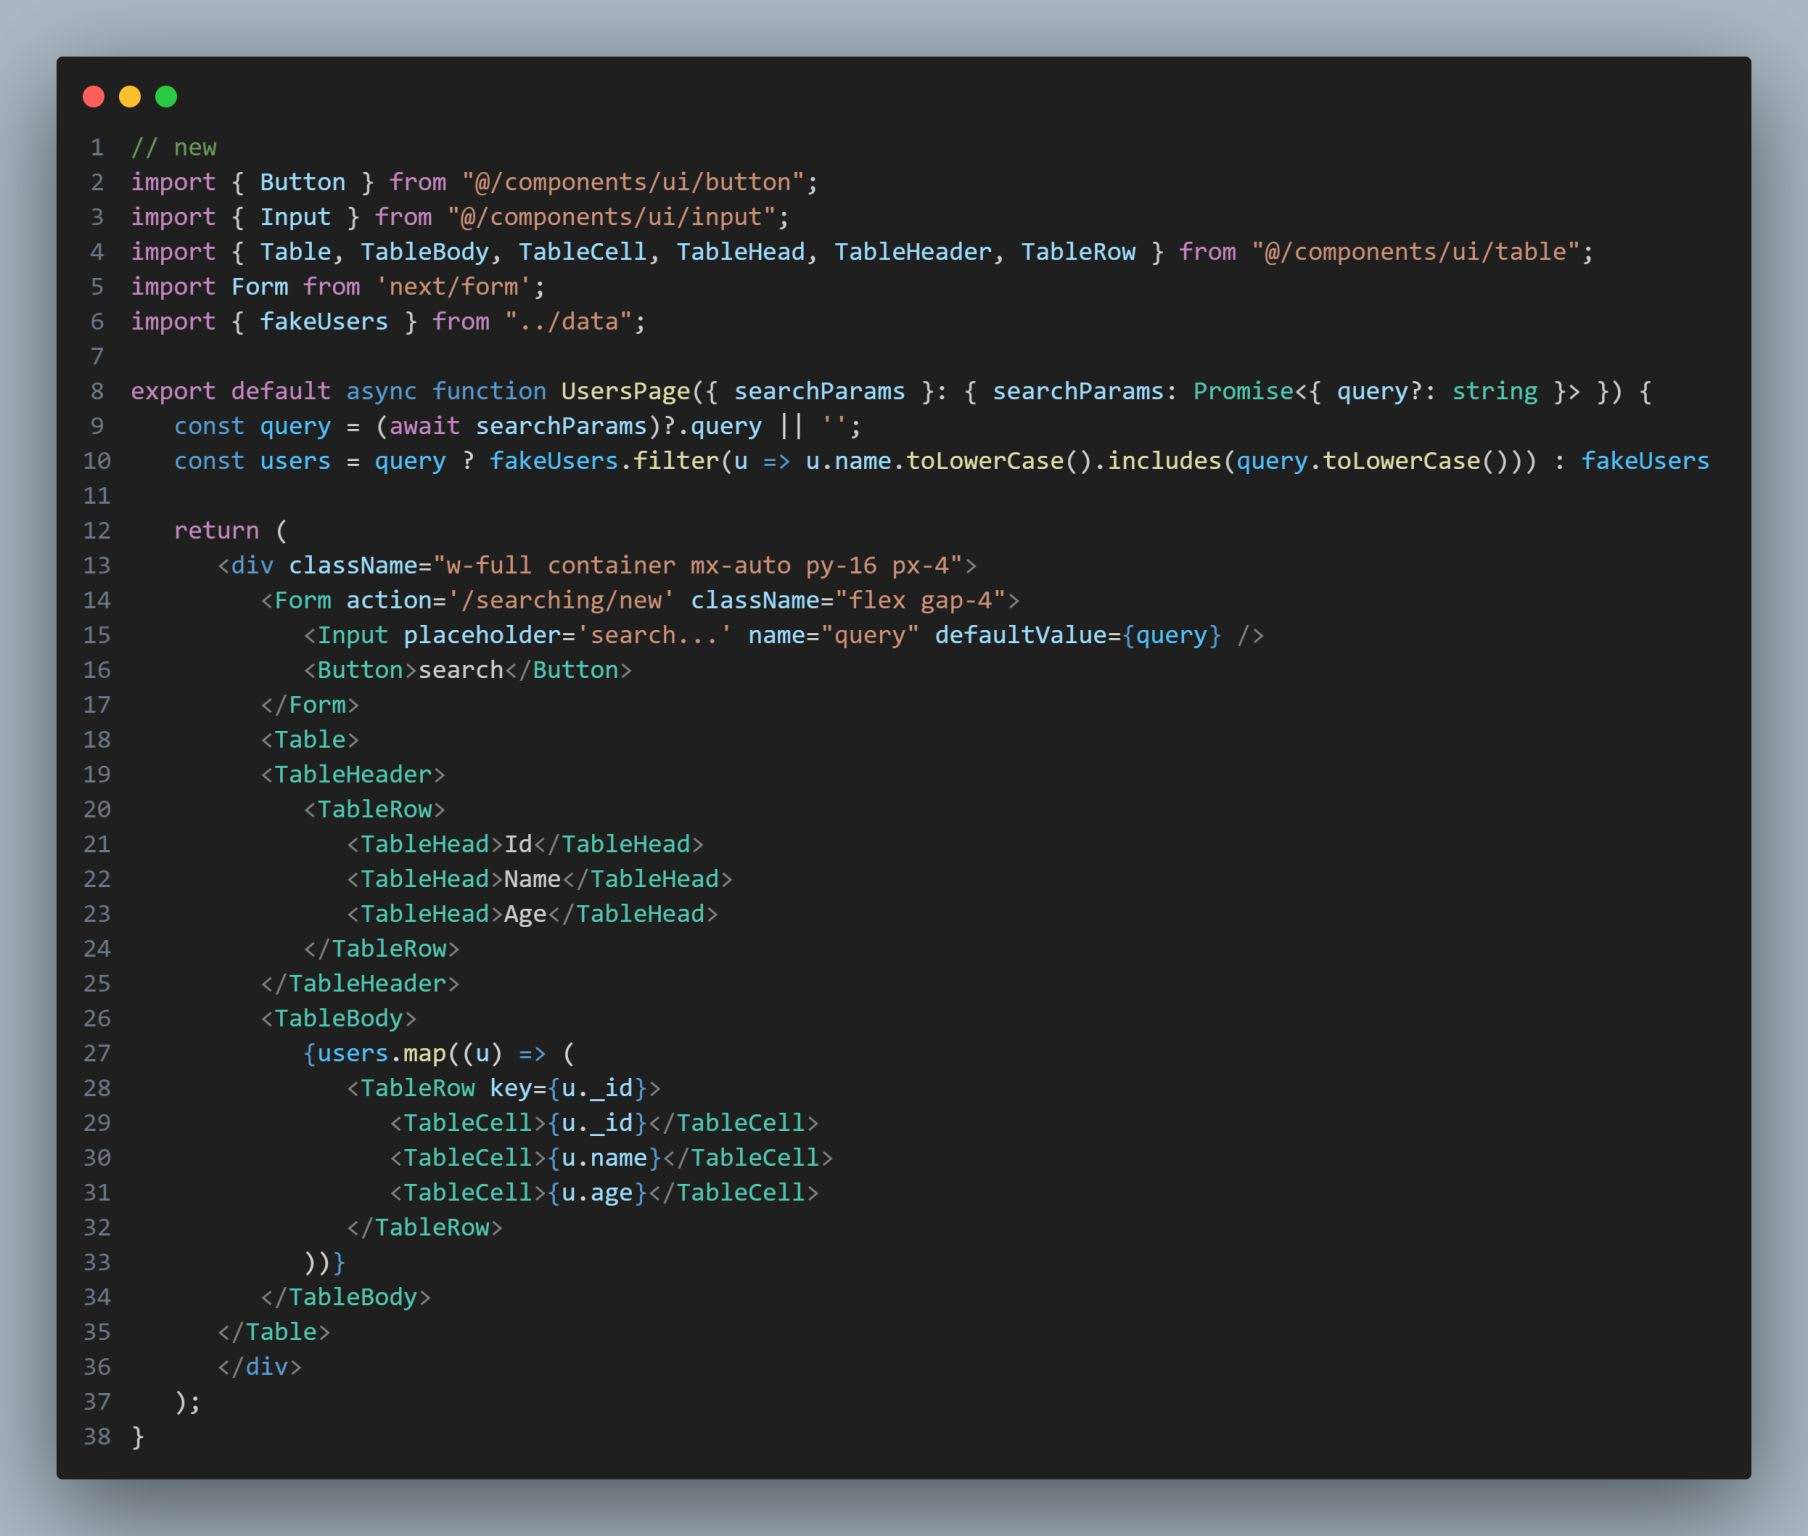Click the UsersPage function name
Screen dimensions: 1808x1536
626,391
